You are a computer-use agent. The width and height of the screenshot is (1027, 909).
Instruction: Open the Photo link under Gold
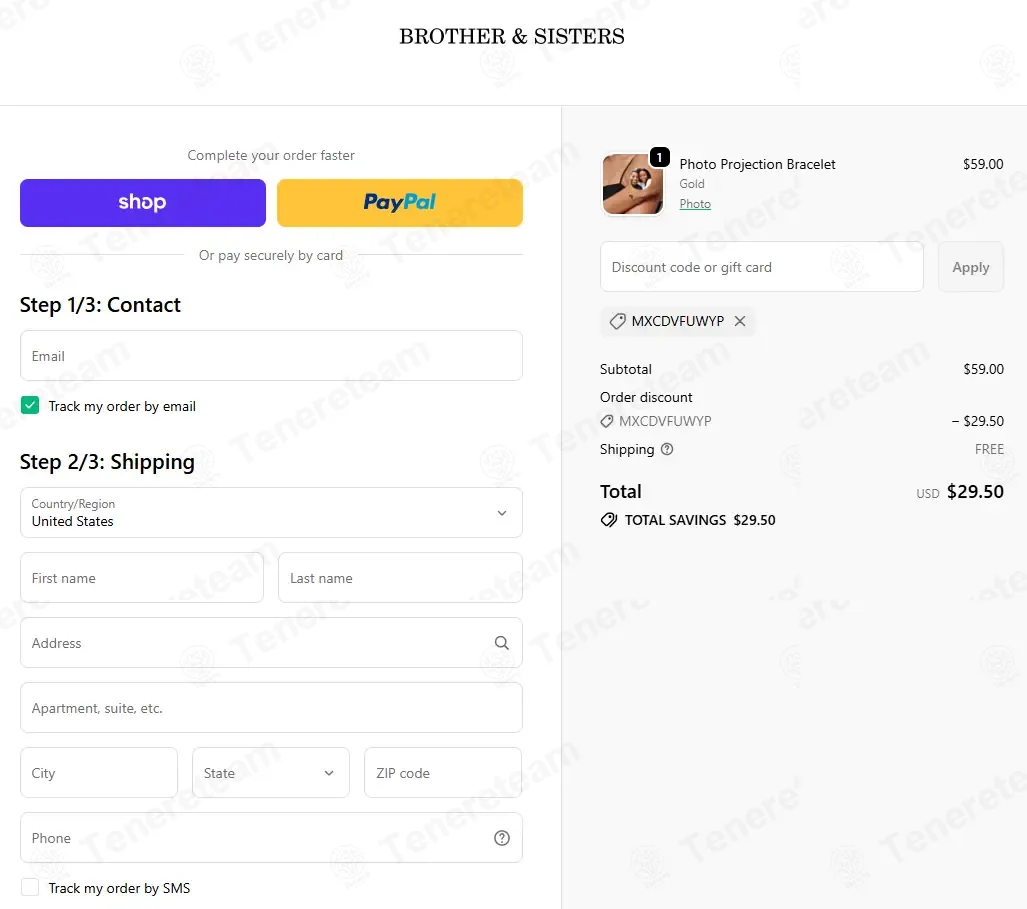(x=695, y=204)
